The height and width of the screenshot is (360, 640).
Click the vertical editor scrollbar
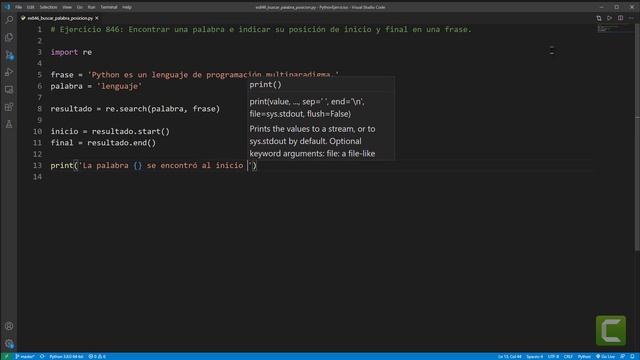pyautogui.click(x=637, y=137)
